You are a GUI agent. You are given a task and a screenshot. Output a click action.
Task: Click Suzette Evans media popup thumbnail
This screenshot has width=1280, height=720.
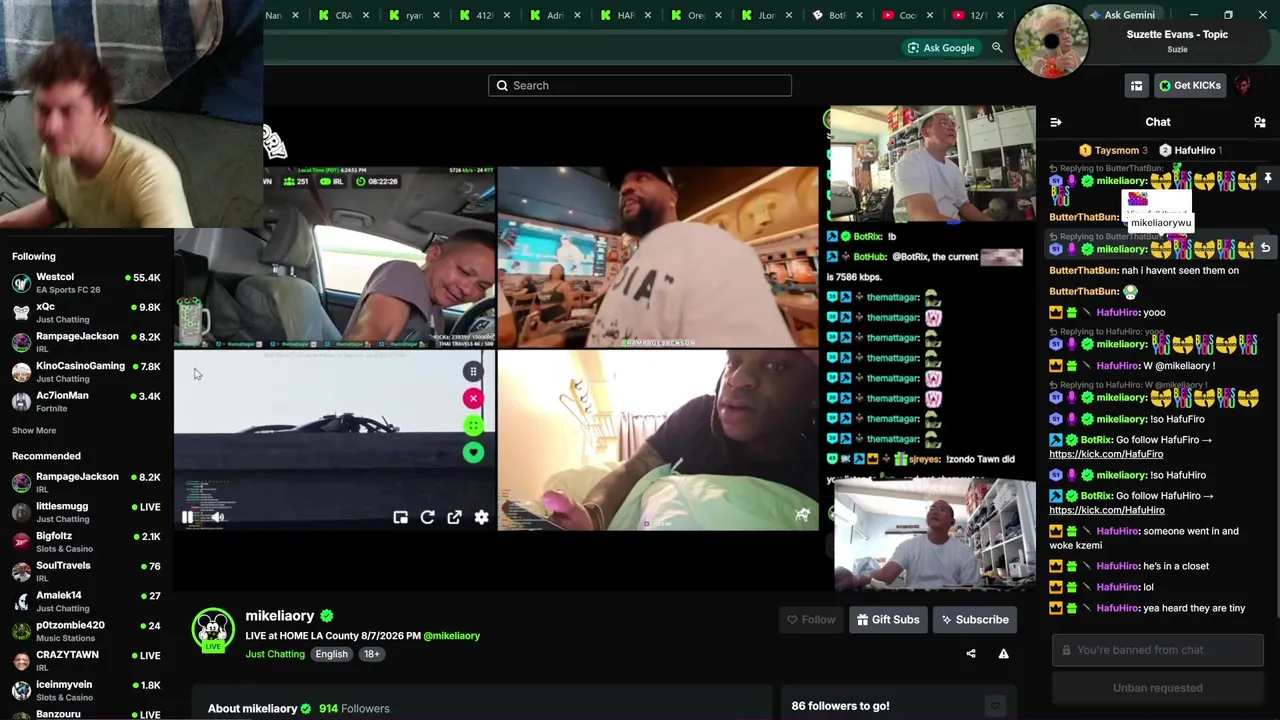coord(1051,42)
